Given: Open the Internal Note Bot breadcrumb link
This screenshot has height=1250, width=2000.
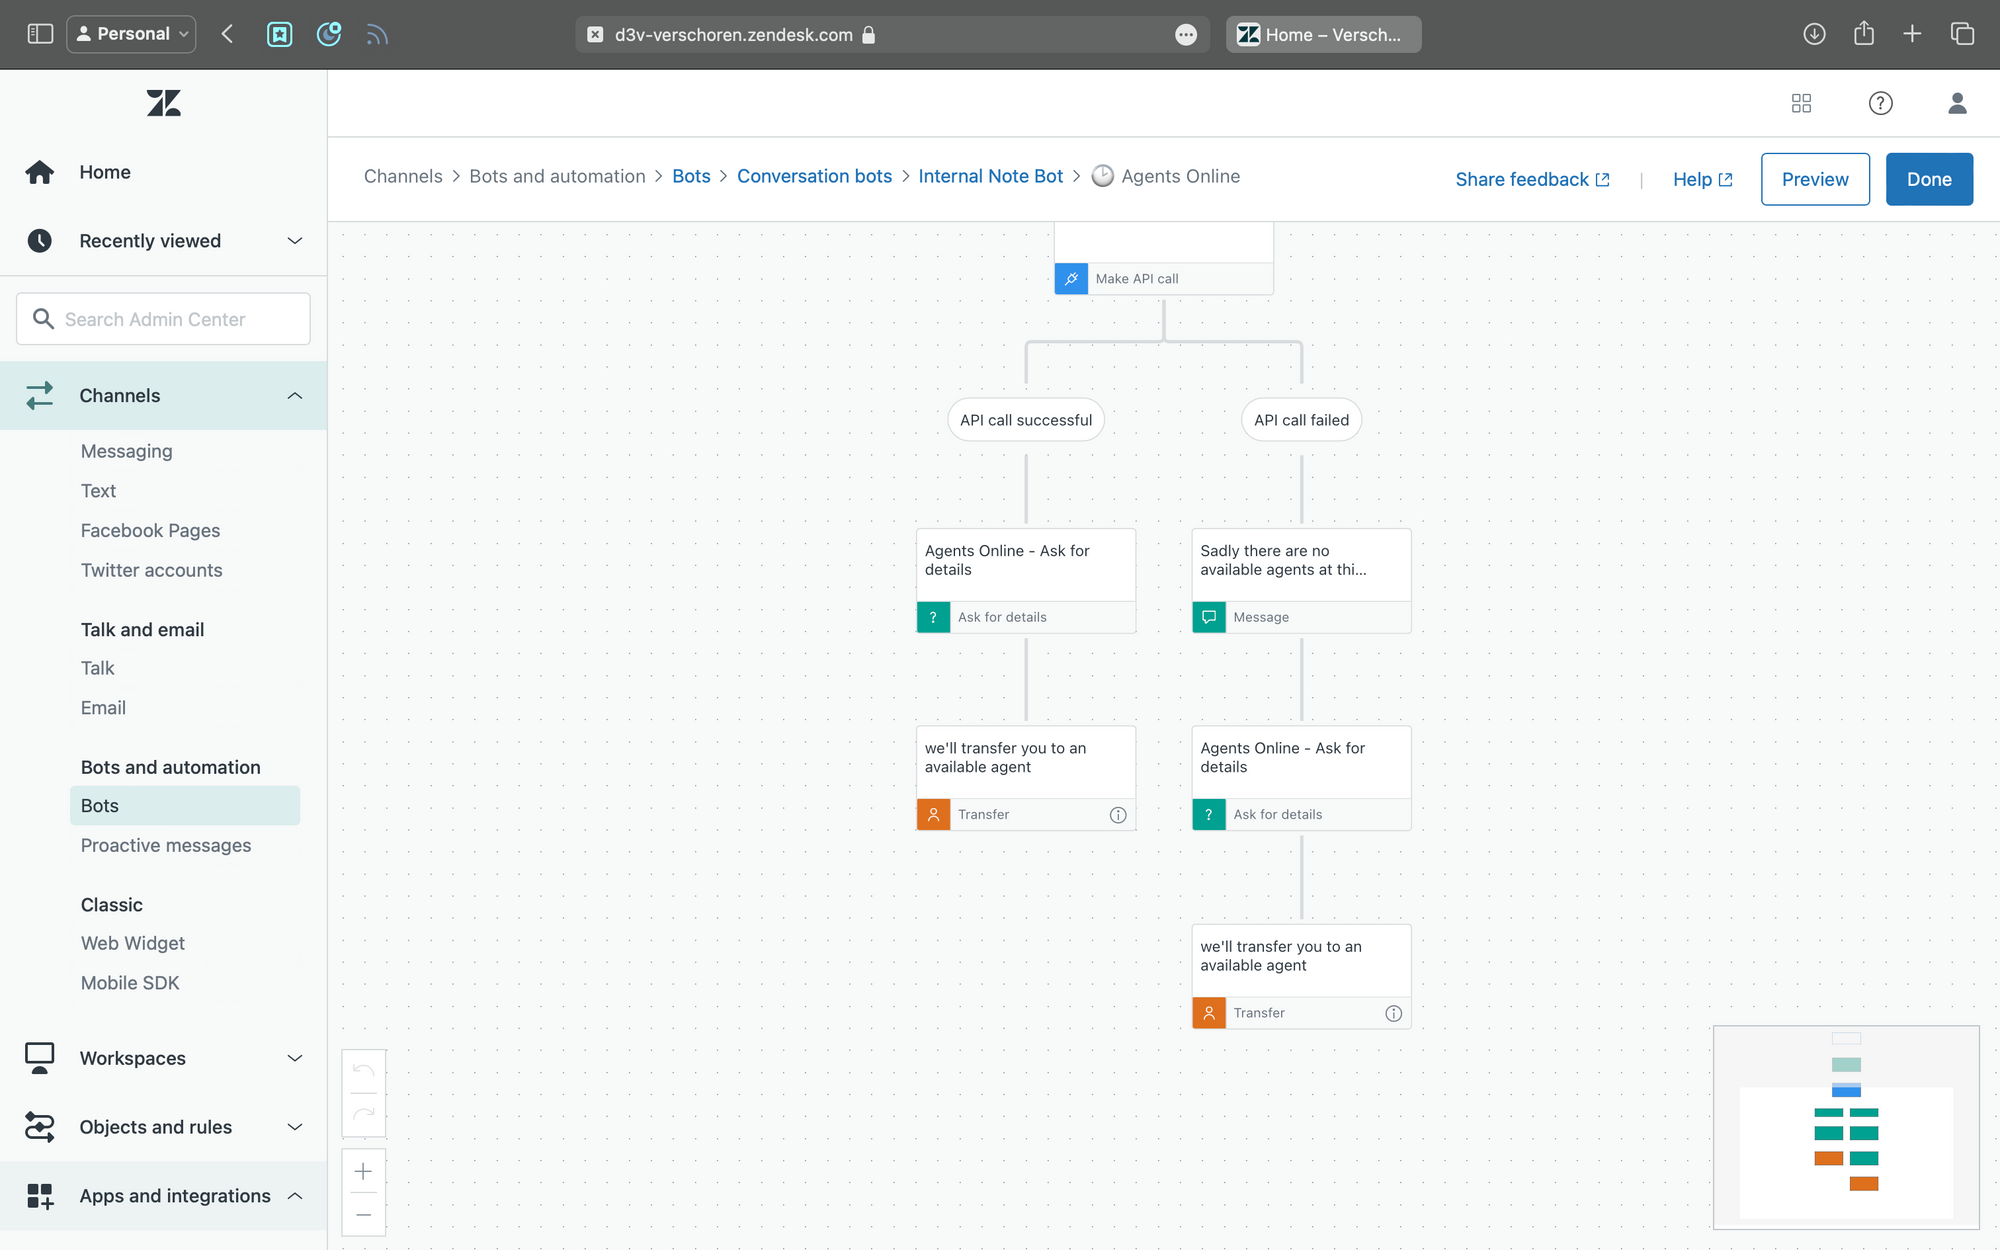Looking at the screenshot, I should tap(990, 176).
